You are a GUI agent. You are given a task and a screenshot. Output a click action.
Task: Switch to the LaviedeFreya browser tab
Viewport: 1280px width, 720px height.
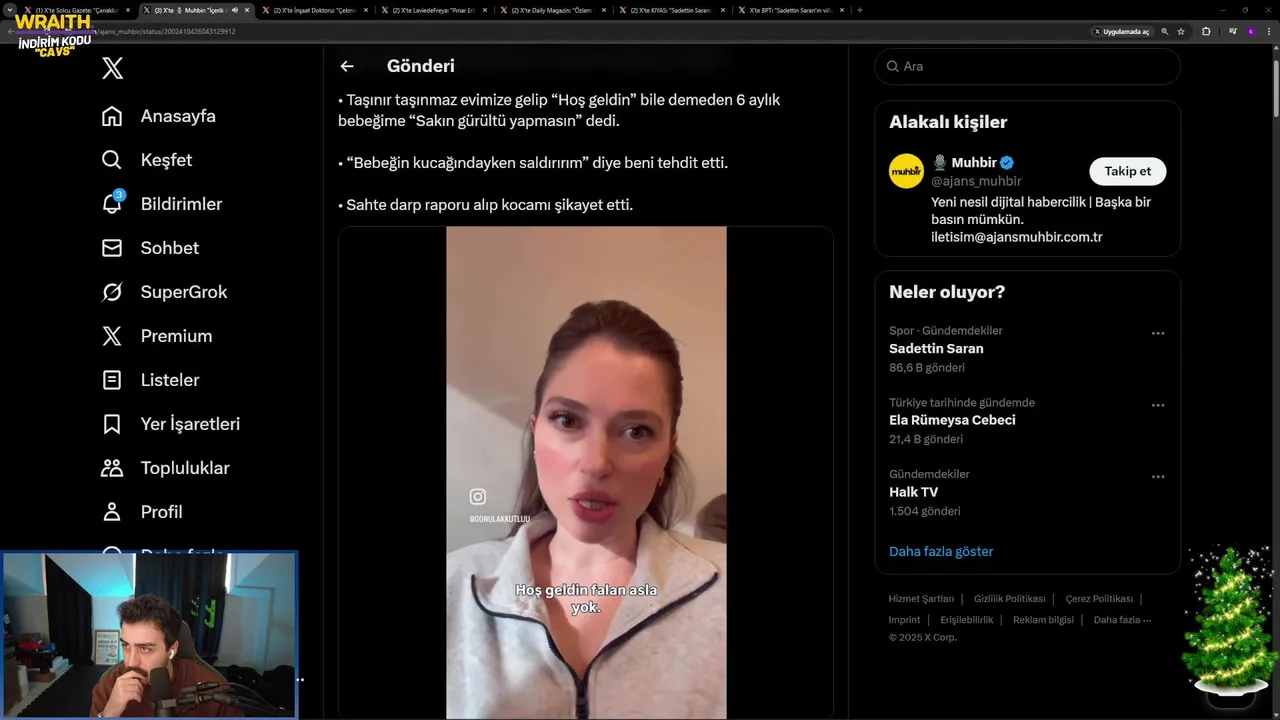434,10
